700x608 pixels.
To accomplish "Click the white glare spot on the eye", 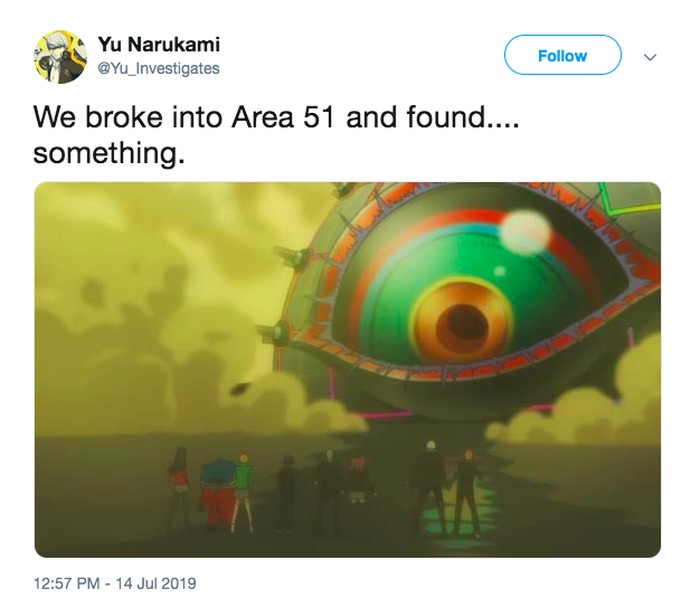I will pos(525,232).
